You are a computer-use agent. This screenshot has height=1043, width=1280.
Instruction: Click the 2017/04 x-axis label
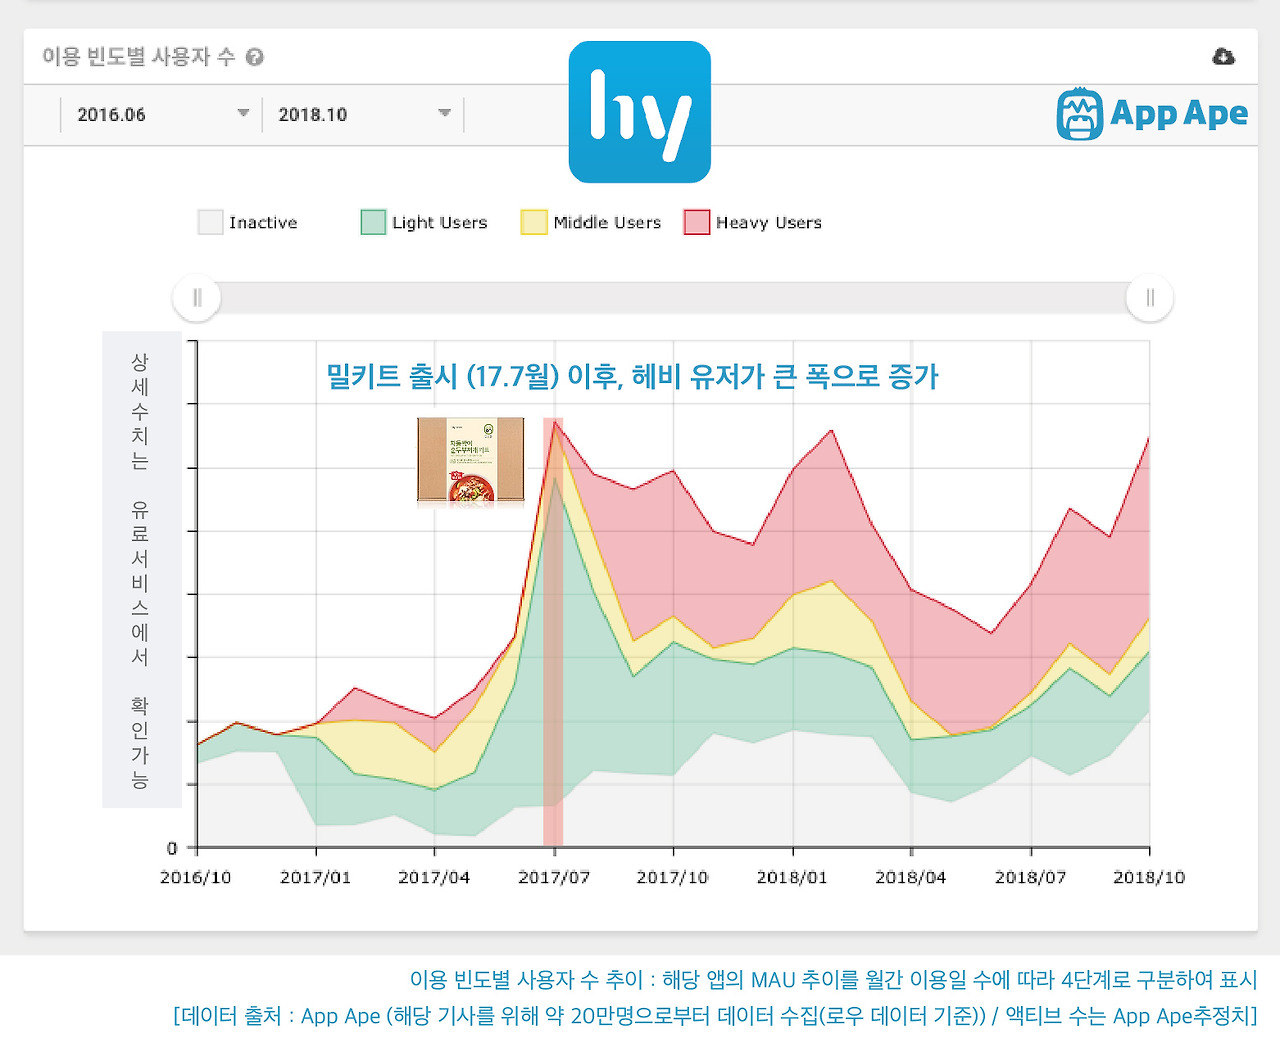click(434, 877)
